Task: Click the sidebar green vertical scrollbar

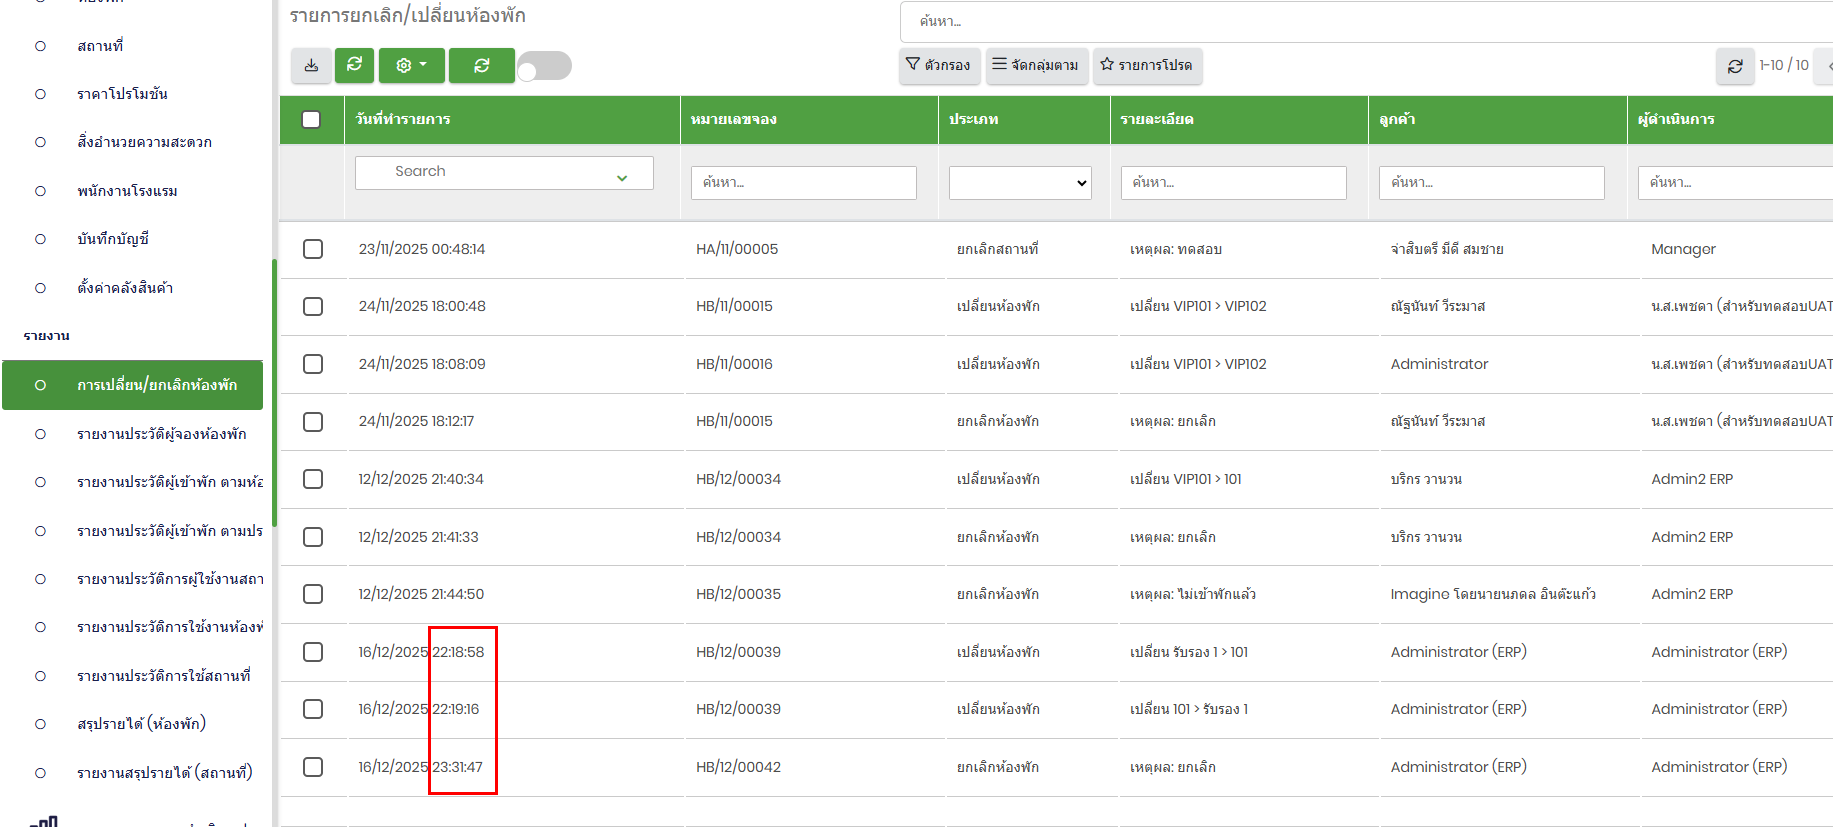Action: (274, 390)
